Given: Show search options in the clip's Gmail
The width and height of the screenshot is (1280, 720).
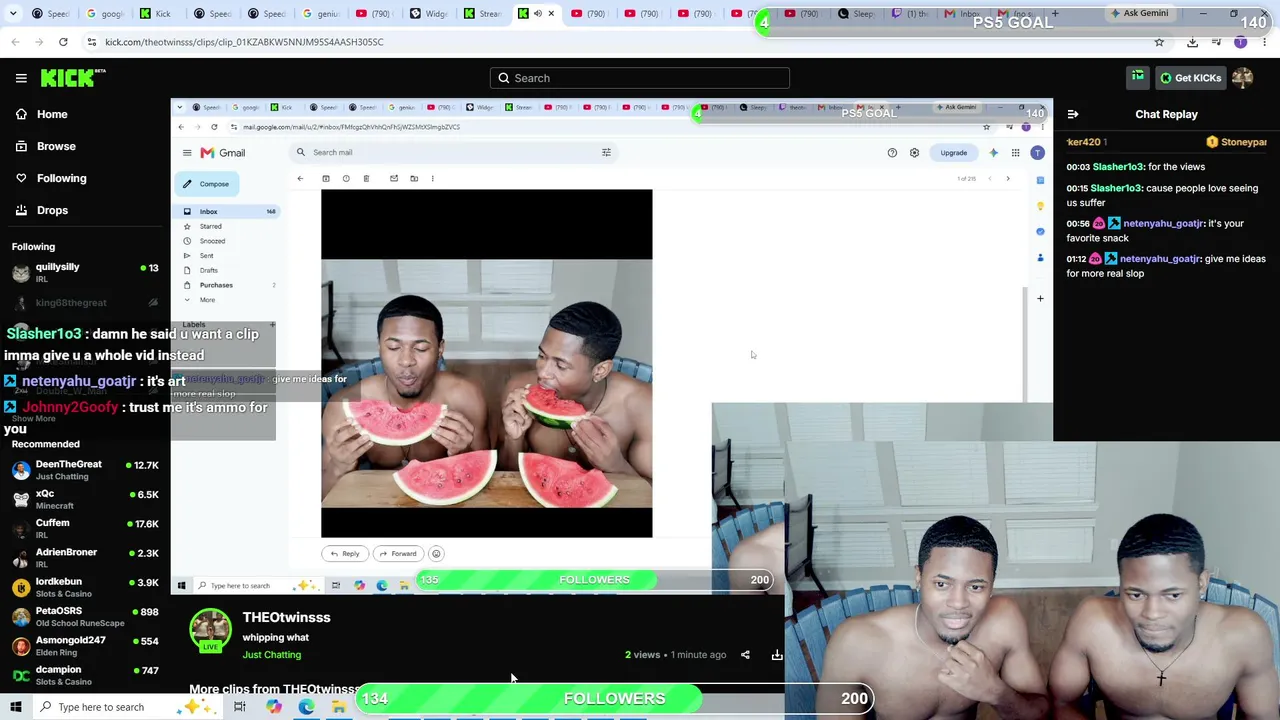Looking at the screenshot, I should (606, 152).
